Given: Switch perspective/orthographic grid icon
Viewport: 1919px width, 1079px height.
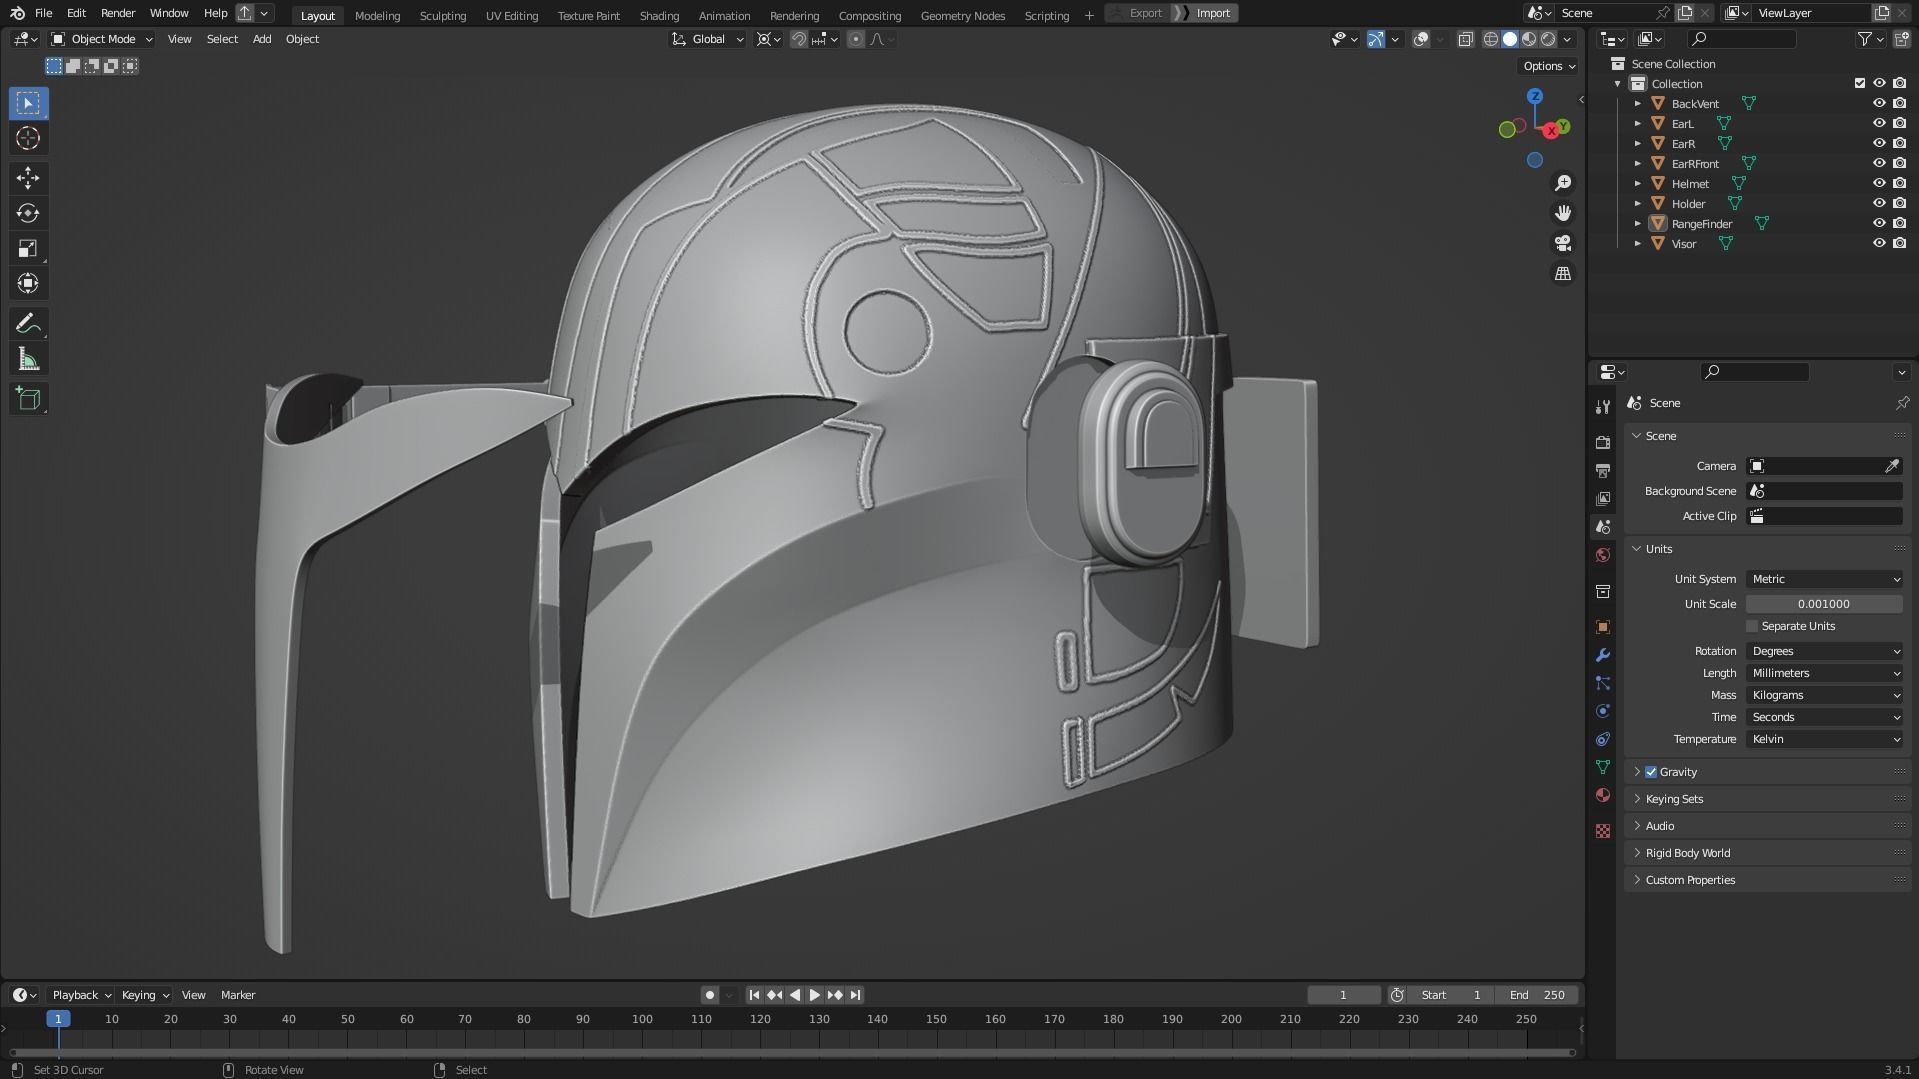Looking at the screenshot, I should point(1563,273).
